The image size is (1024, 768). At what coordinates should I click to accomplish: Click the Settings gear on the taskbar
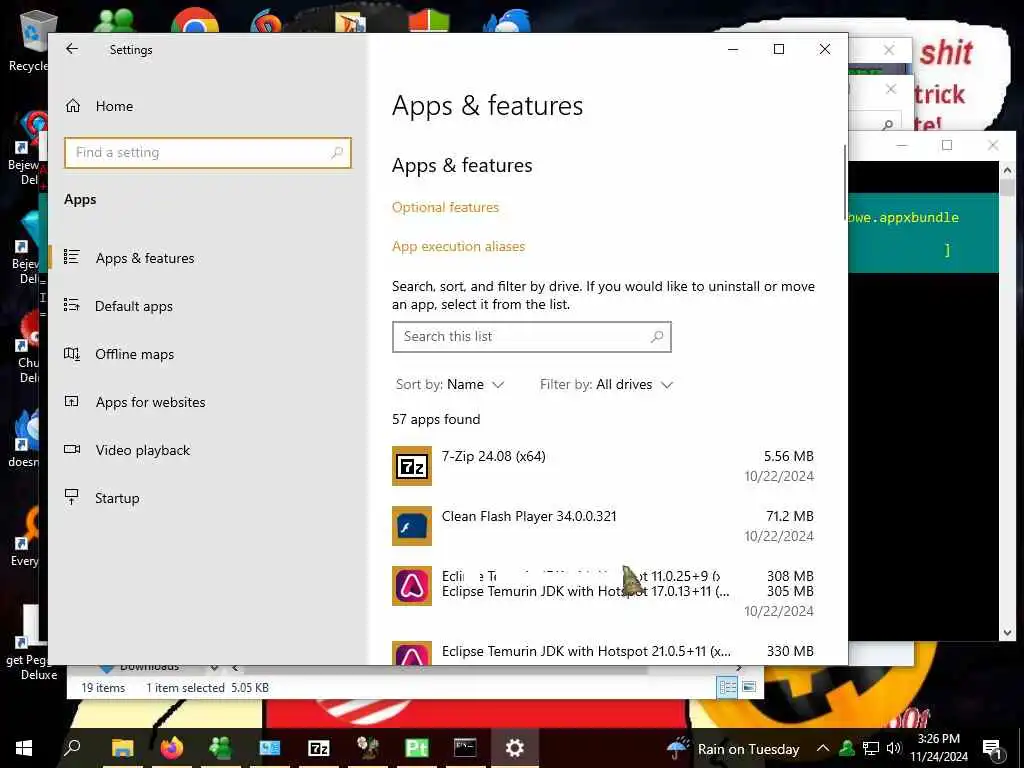point(515,748)
